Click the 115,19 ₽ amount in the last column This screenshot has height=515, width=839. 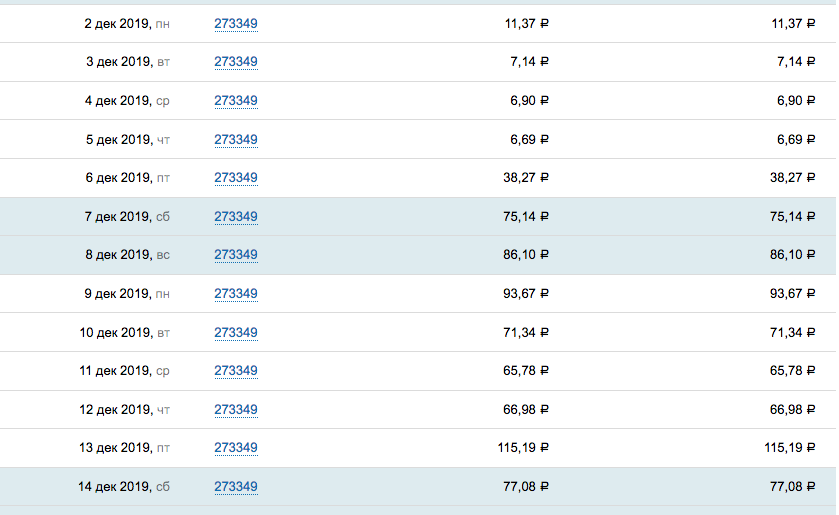point(778,449)
